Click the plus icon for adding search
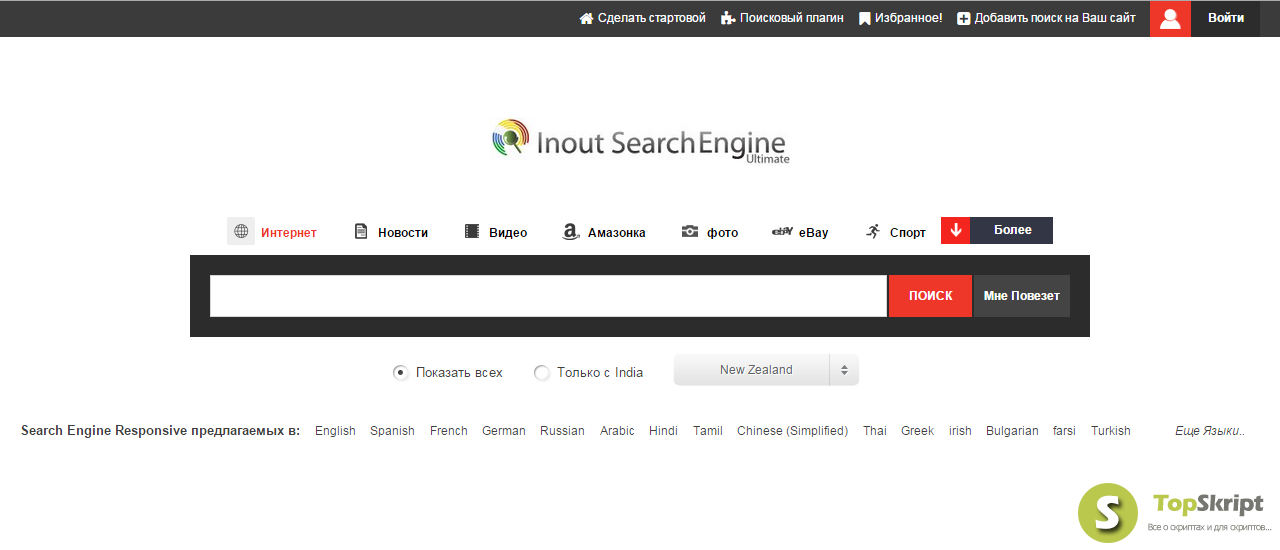 [x=964, y=18]
